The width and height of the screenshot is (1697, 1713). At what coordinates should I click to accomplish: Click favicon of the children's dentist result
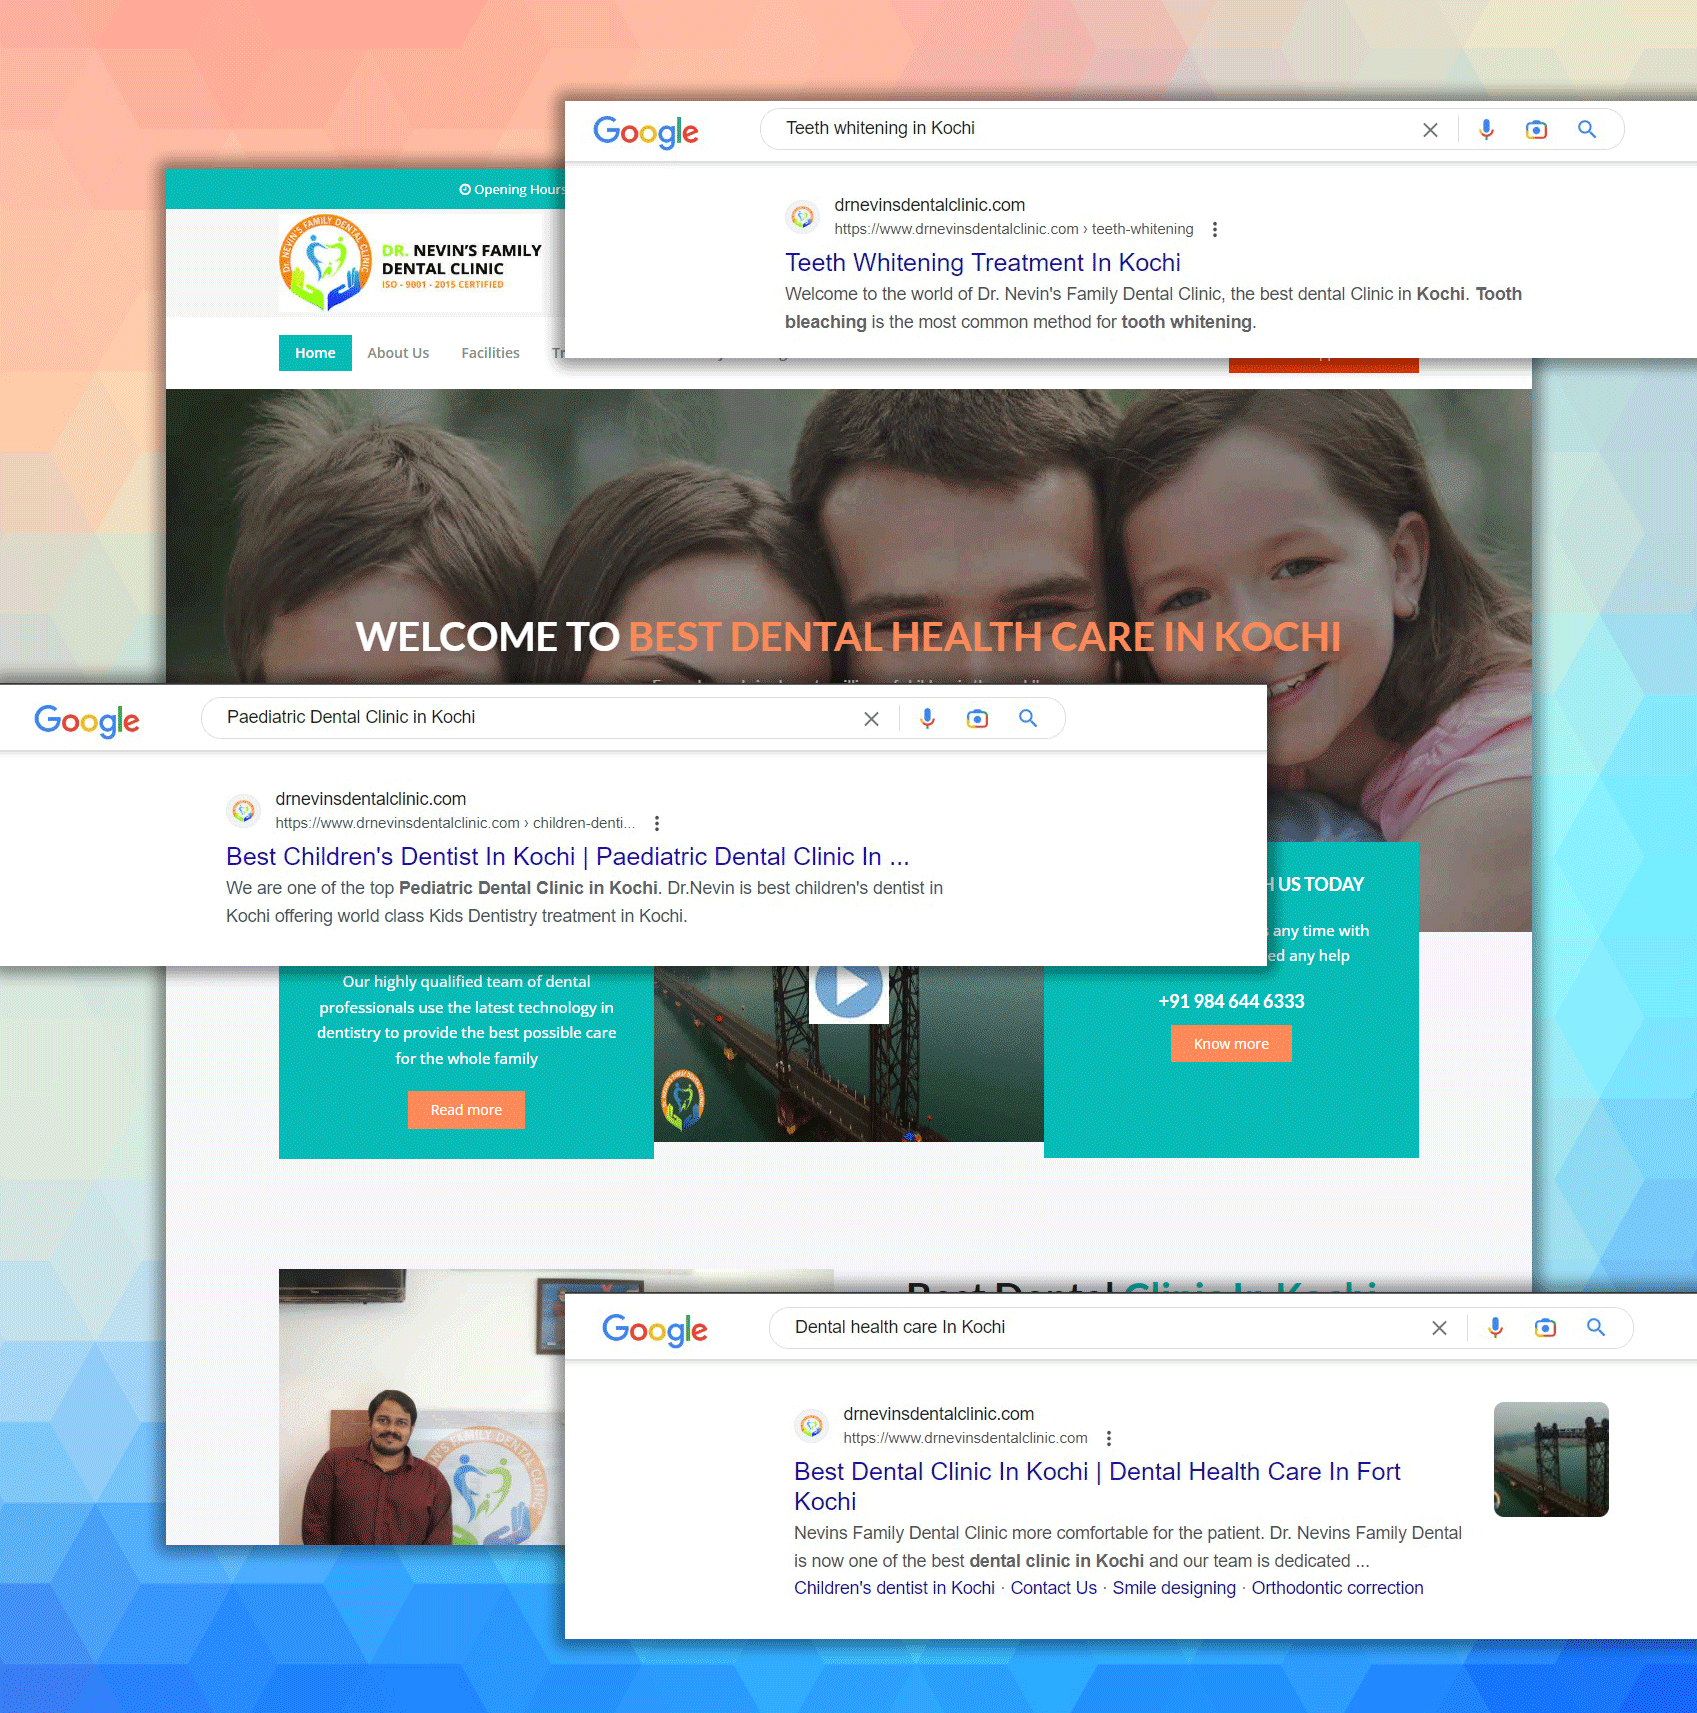point(243,810)
